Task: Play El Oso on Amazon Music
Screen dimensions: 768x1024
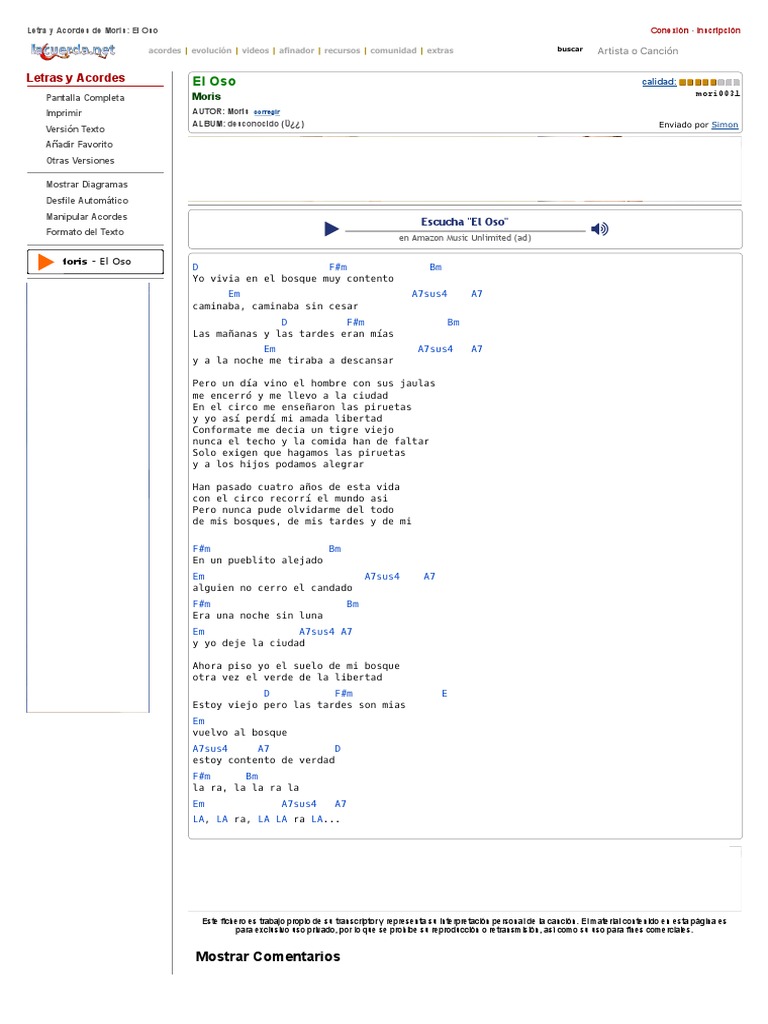Action: click(331, 229)
